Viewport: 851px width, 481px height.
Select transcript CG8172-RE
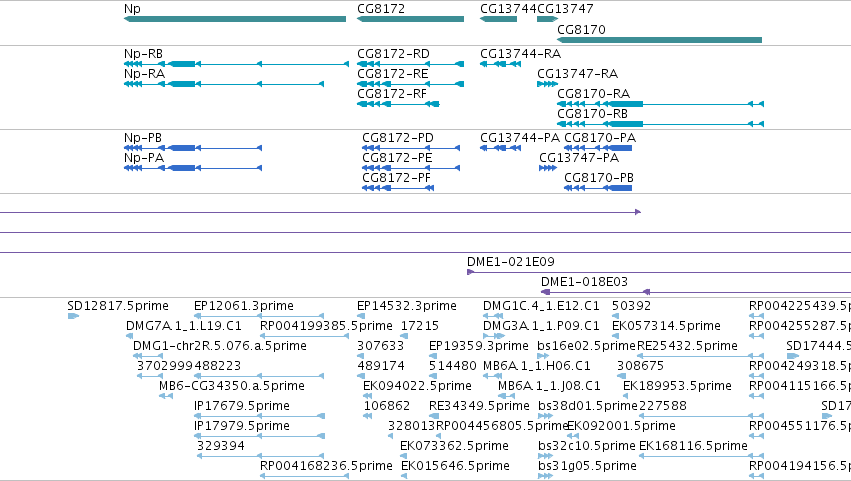coord(393,74)
